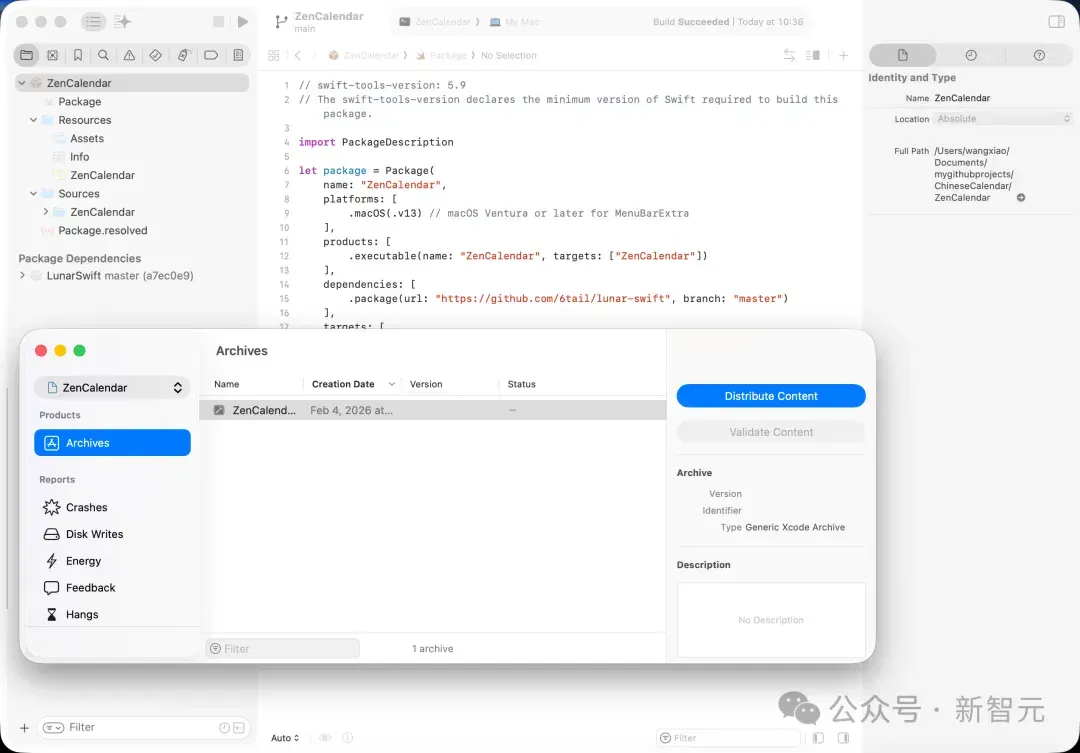The width and height of the screenshot is (1080, 753).
Task: Open the Debug navigator icon
Action: pyautogui.click(x=183, y=55)
